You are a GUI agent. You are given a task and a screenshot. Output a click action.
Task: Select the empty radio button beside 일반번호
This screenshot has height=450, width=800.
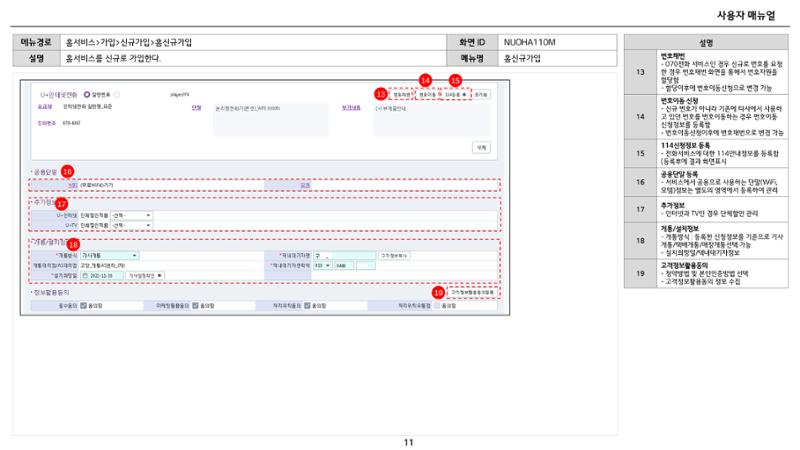tap(117, 94)
